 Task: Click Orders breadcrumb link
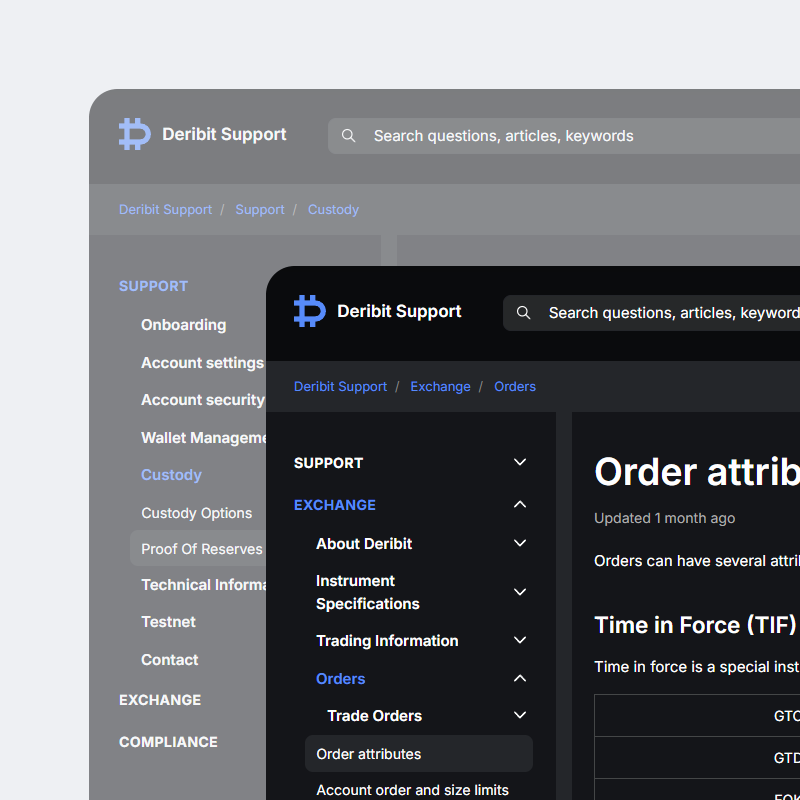coord(515,386)
